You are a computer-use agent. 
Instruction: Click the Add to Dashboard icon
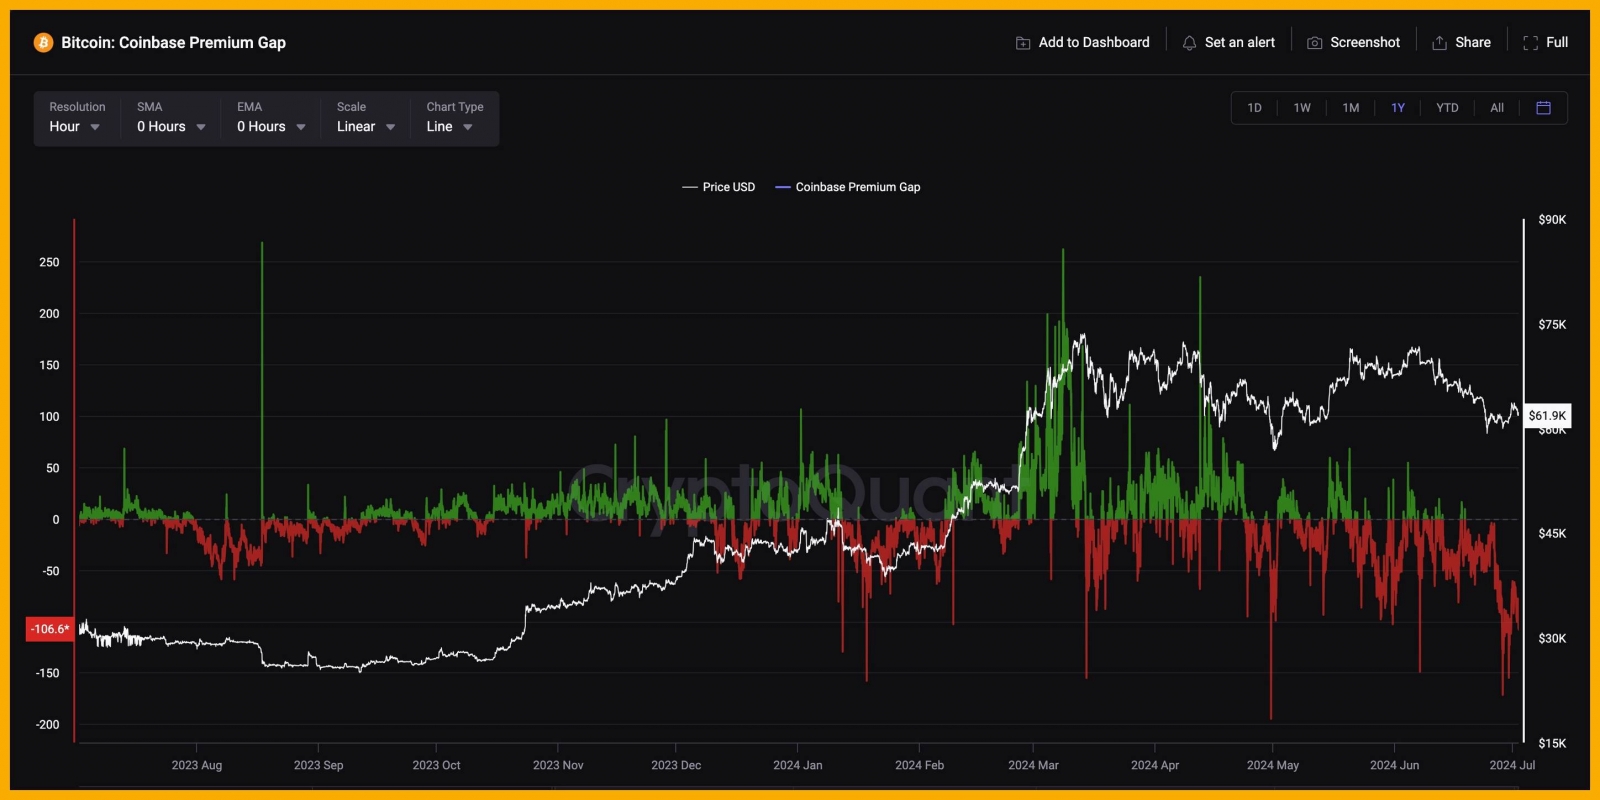pyautogui.click(x=1023, y=43)
